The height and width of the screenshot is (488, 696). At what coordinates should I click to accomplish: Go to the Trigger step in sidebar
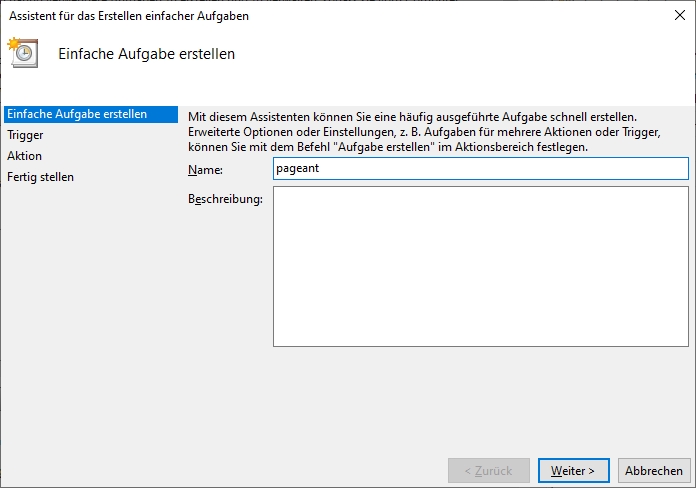[25, 135]
